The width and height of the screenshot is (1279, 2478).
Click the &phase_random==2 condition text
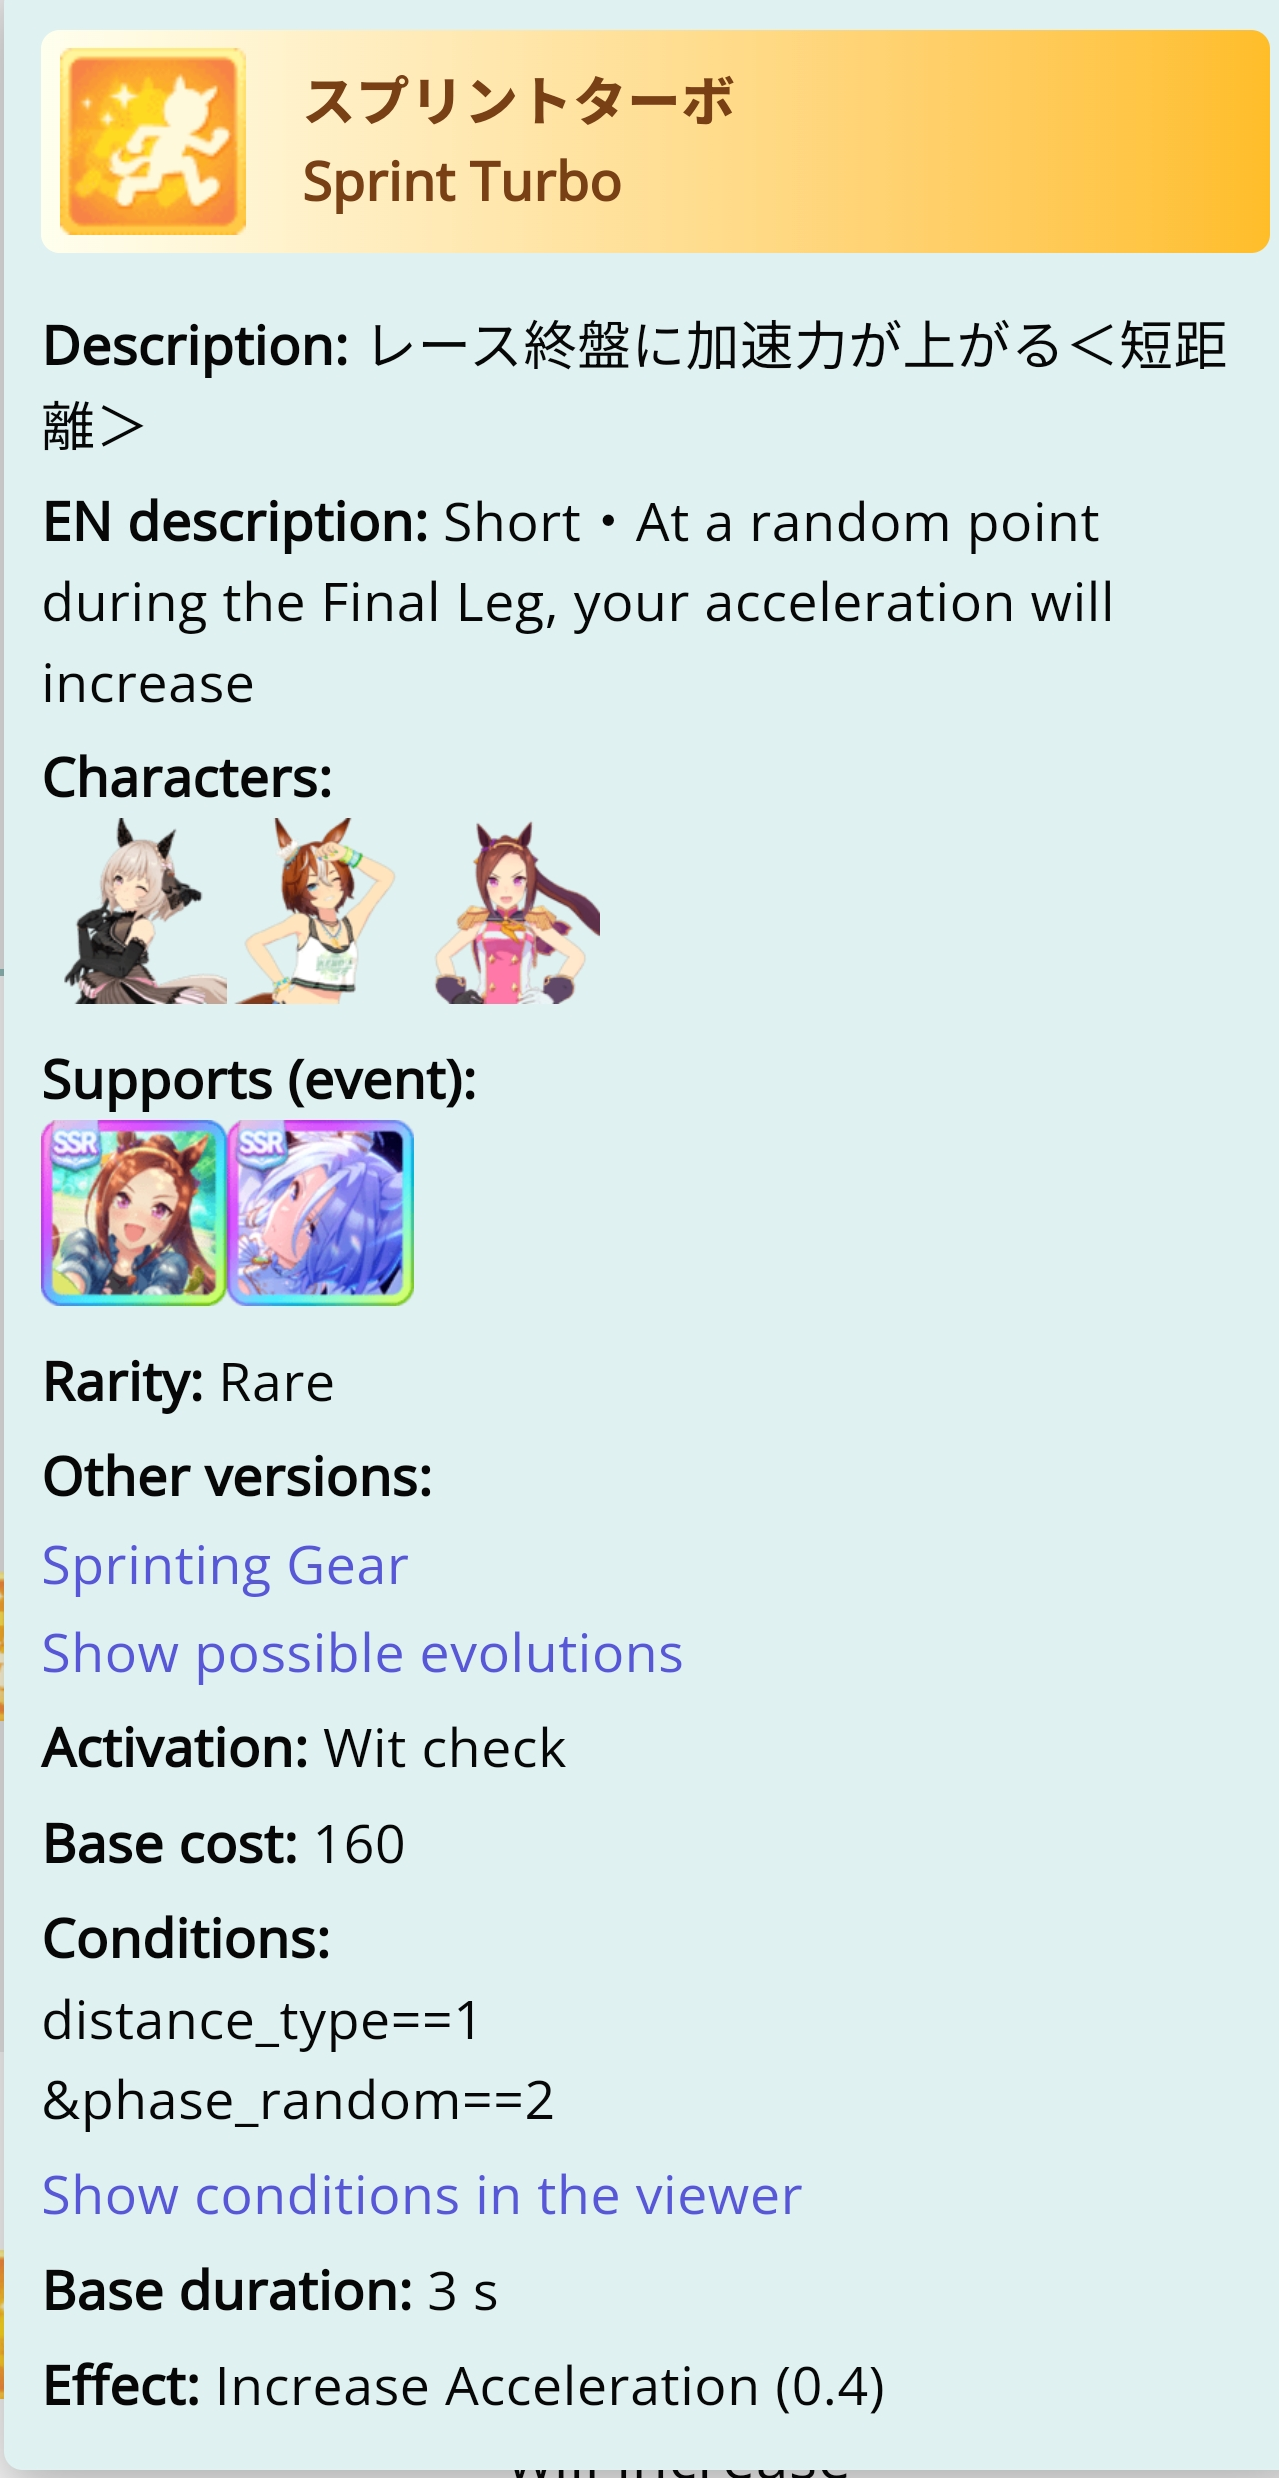tap(298, 2101)
